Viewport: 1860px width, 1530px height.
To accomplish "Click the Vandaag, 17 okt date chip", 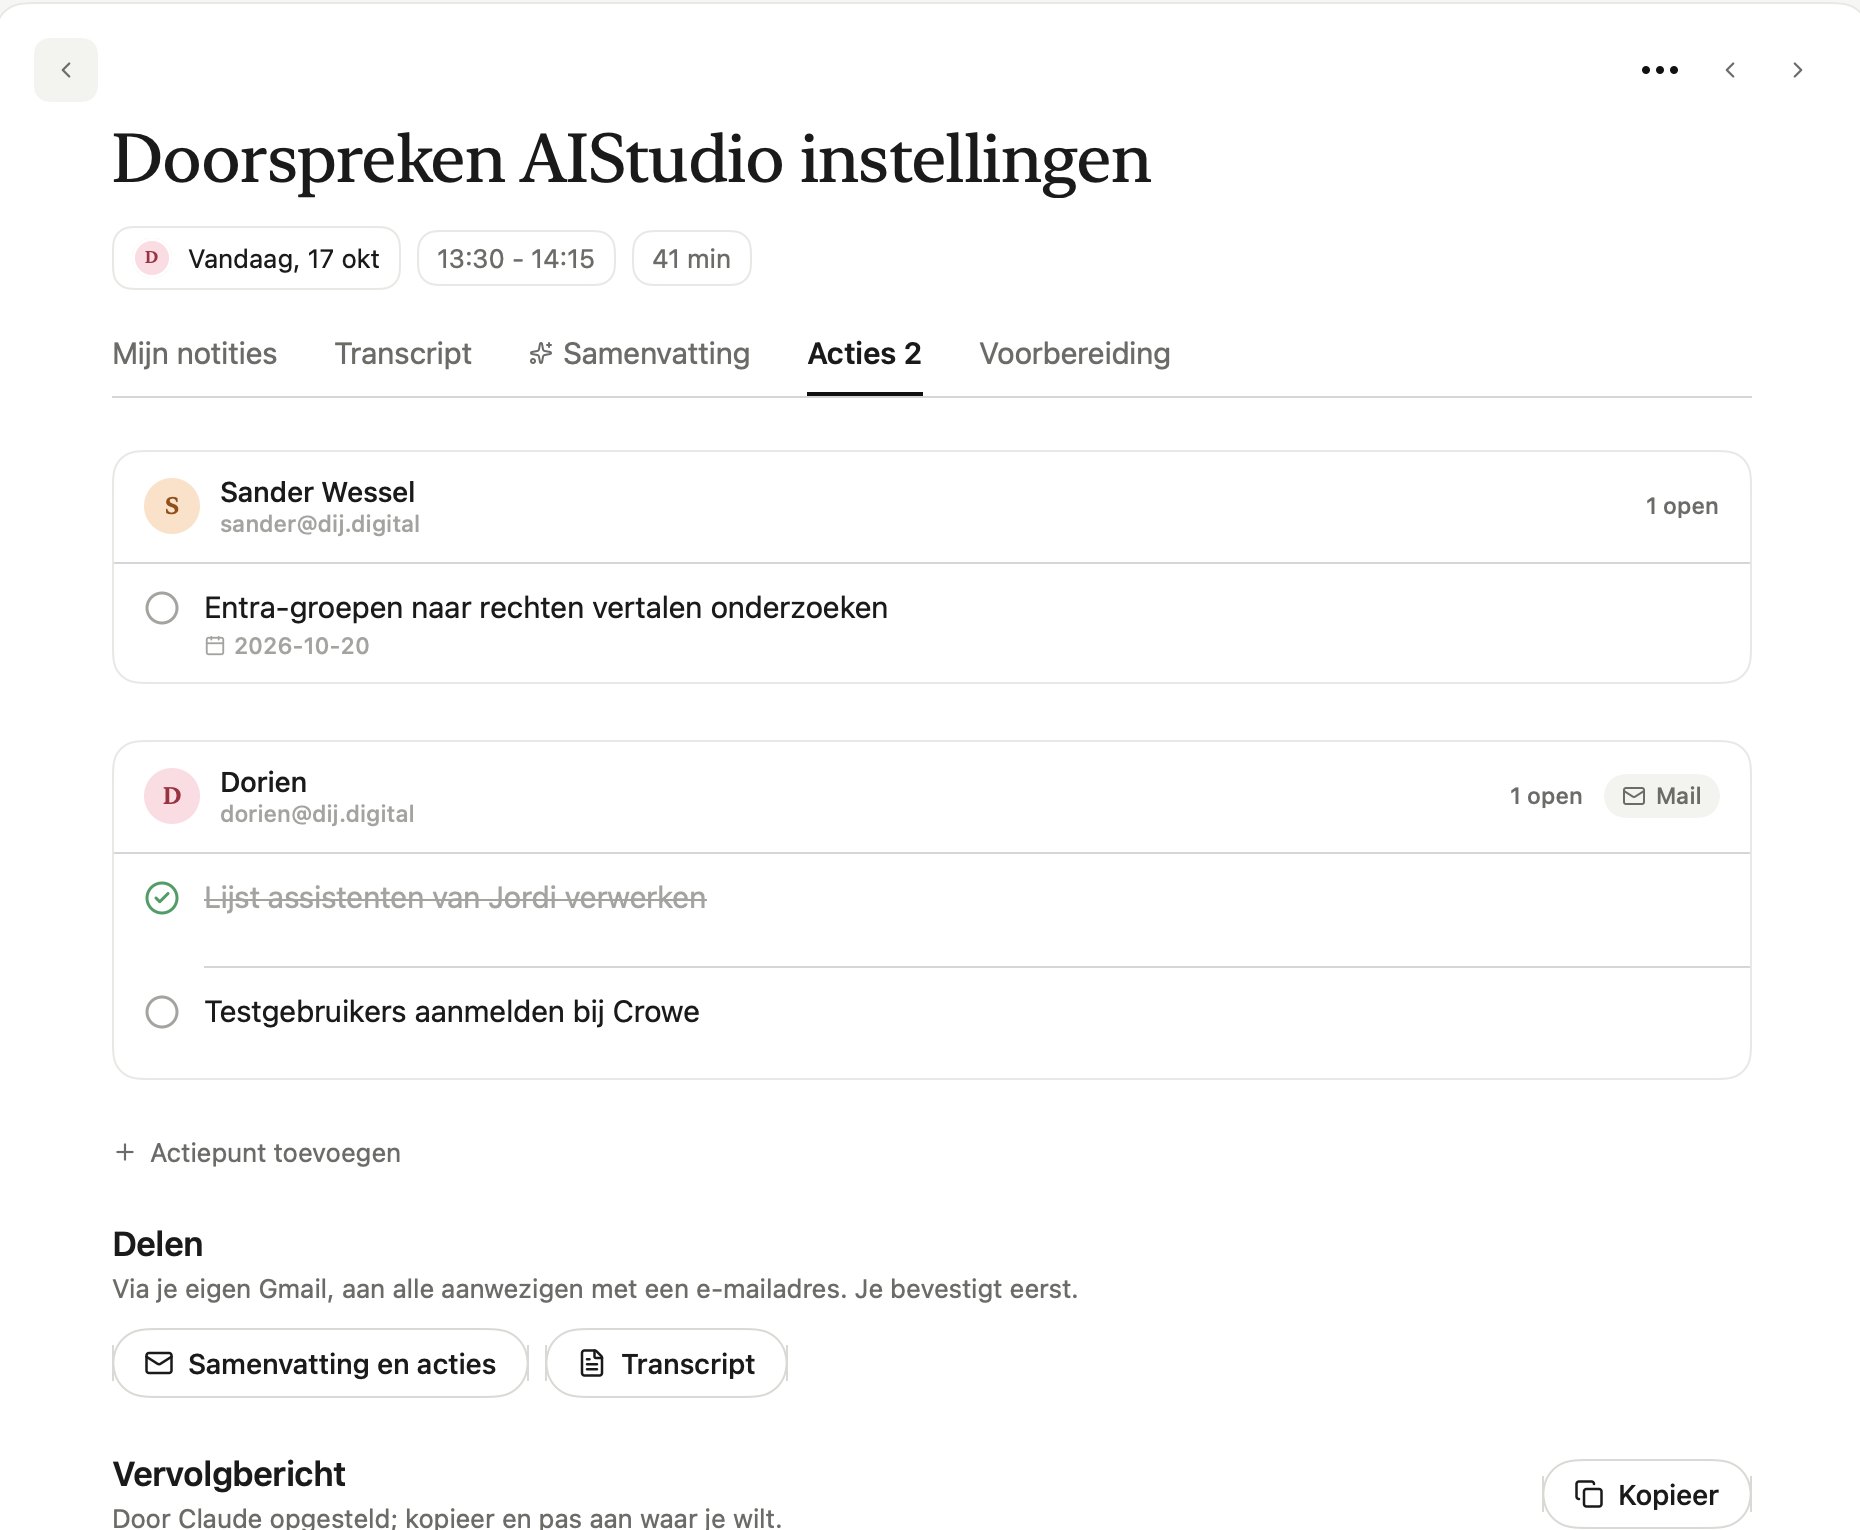I will tap(257, 258).
